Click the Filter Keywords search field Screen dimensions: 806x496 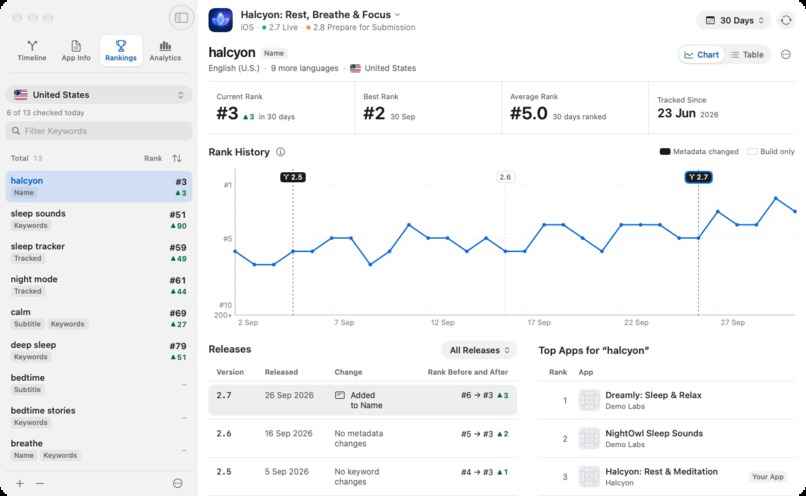[99, 131]
